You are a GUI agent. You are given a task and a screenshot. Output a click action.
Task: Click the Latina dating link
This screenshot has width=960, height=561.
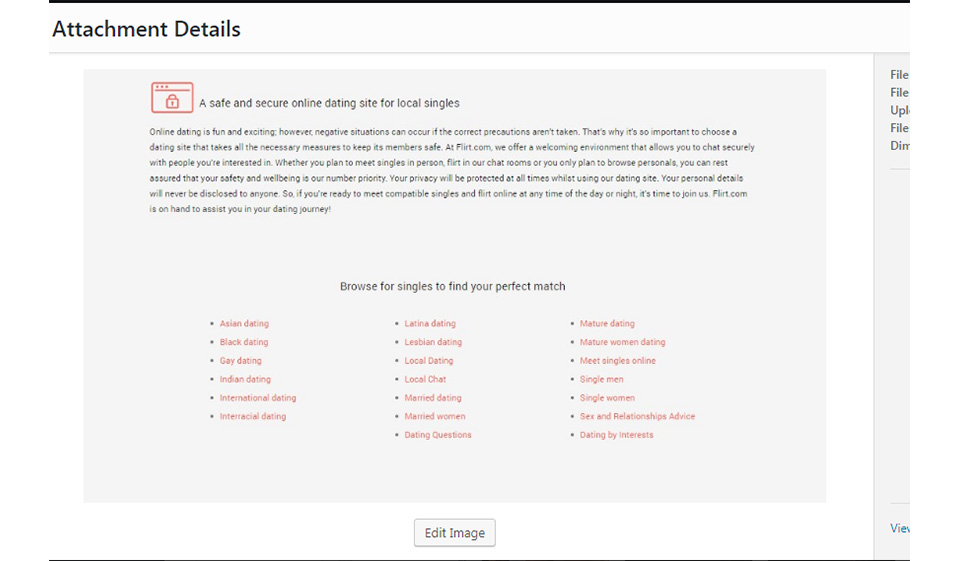430,324
